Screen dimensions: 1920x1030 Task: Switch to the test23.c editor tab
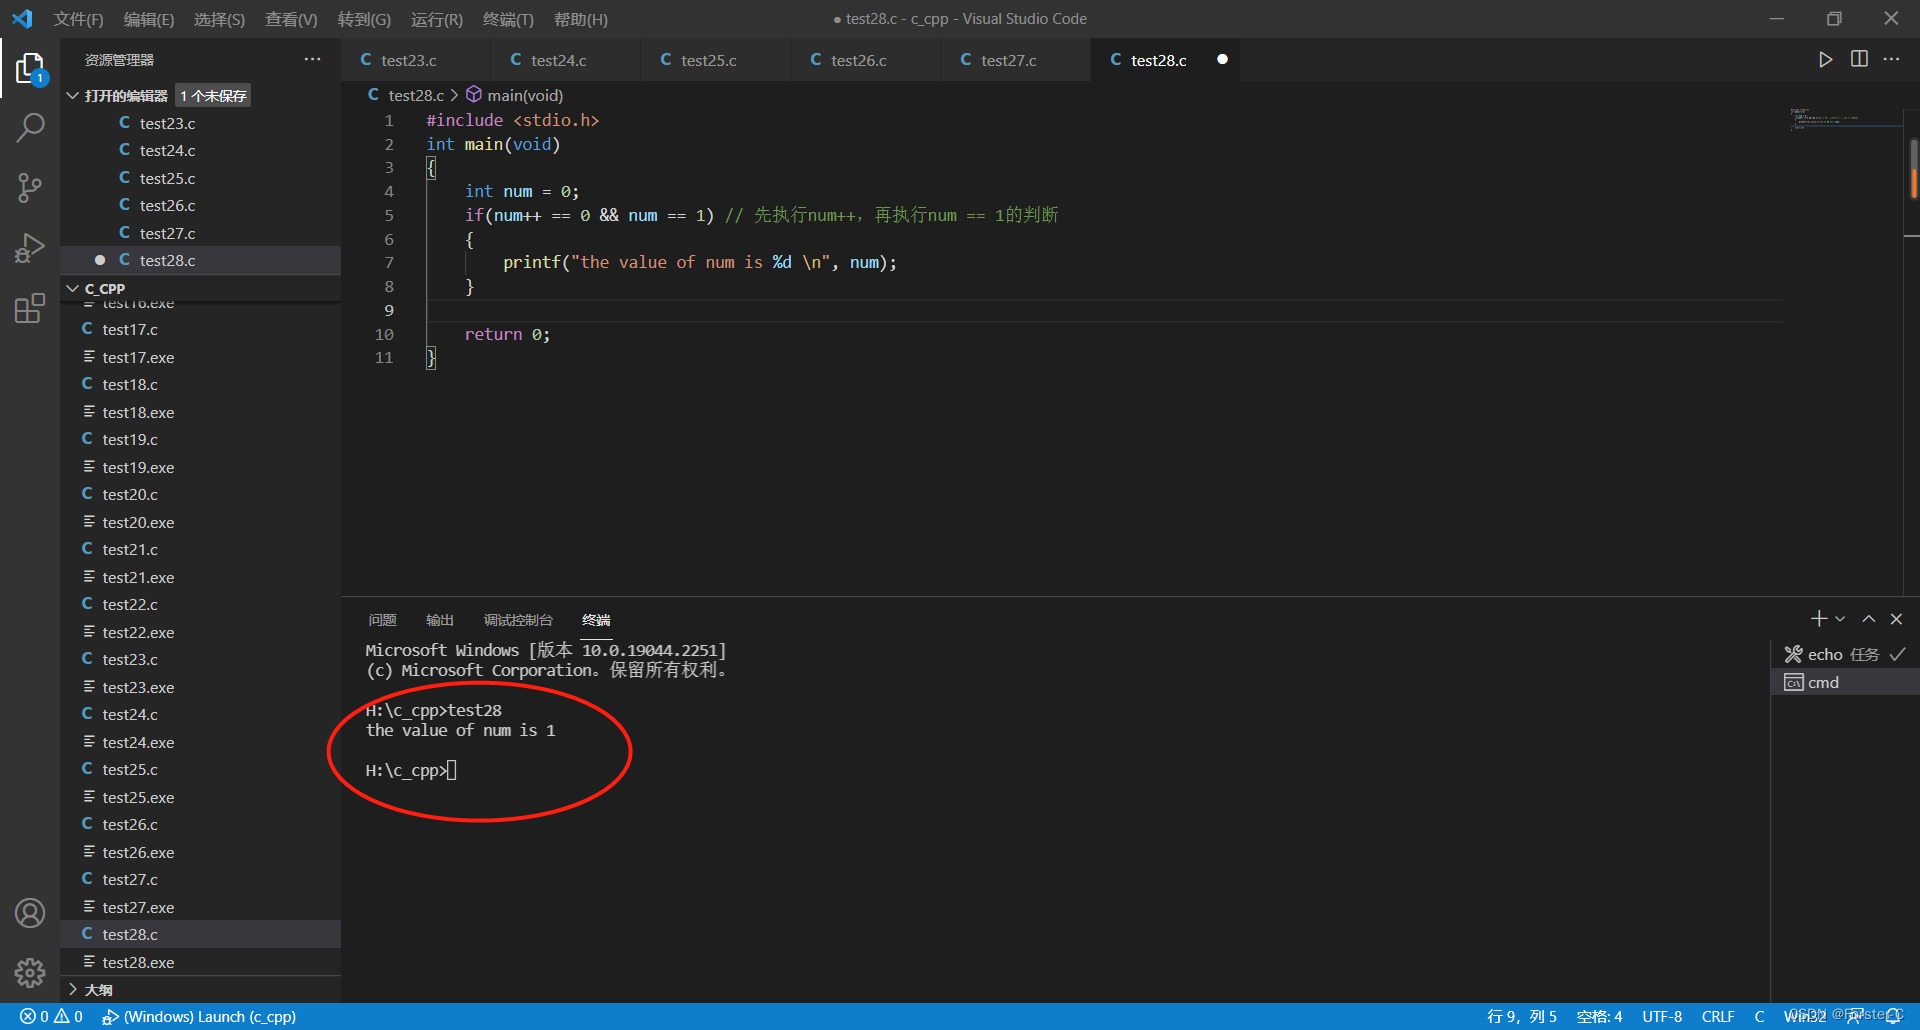415,60
